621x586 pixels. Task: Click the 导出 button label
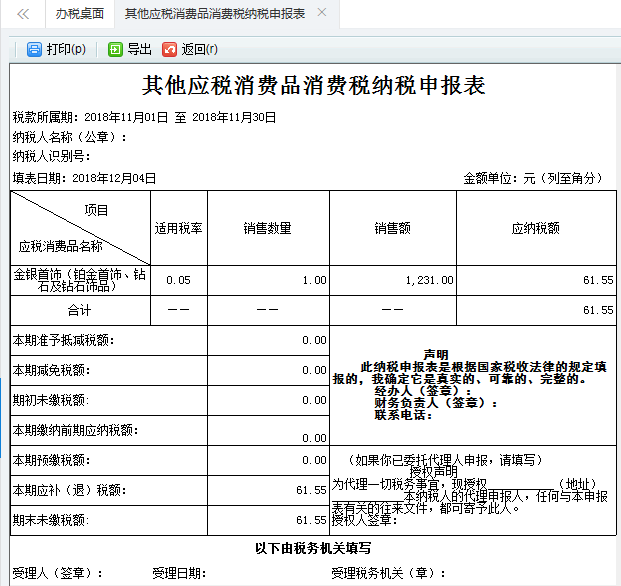[139, 49]
